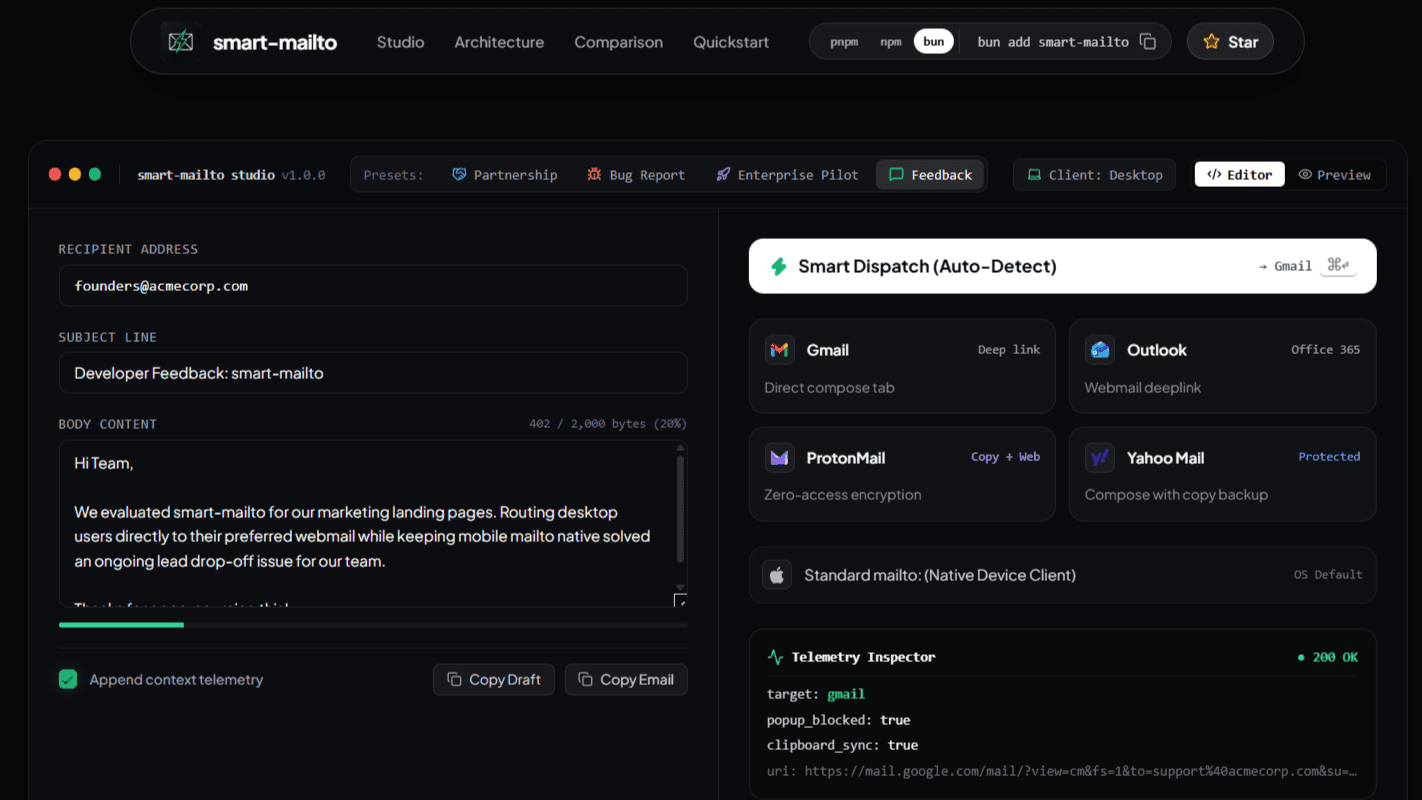Open Gmail Direct compose tab card

[x=902, y=366]
